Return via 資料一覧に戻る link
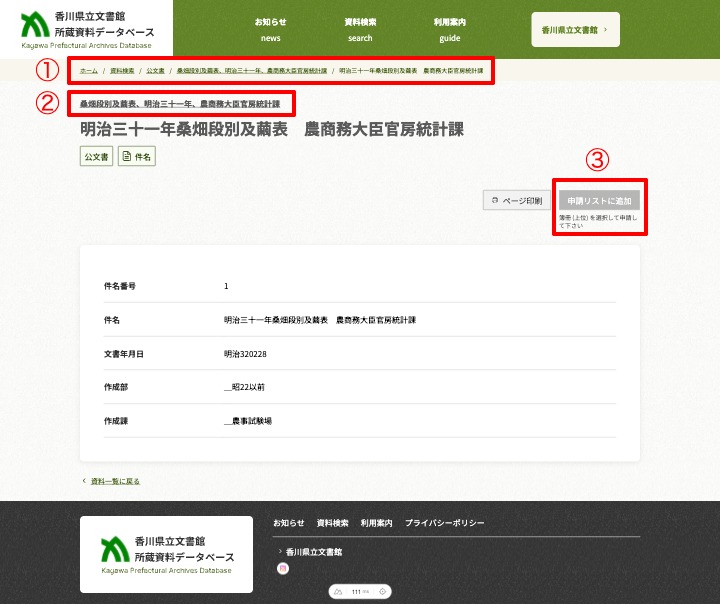This screenshot has width=720, height=604. point(115,481)
